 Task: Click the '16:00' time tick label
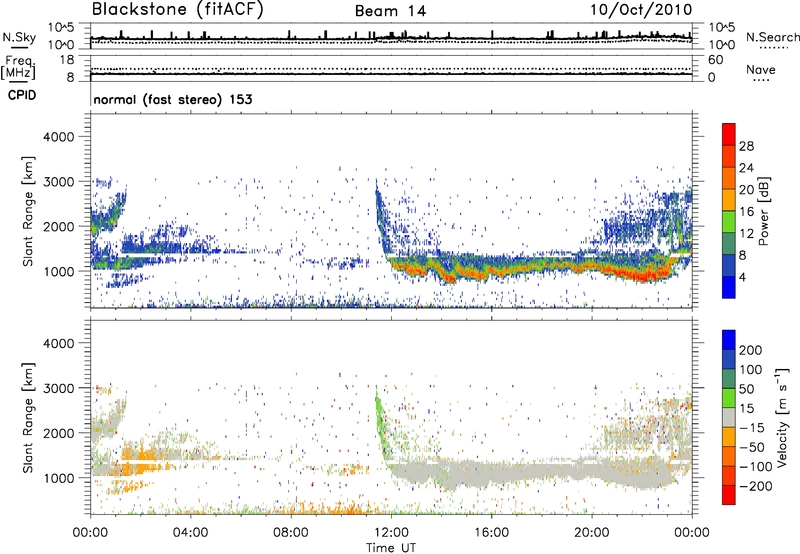point(491,533)
